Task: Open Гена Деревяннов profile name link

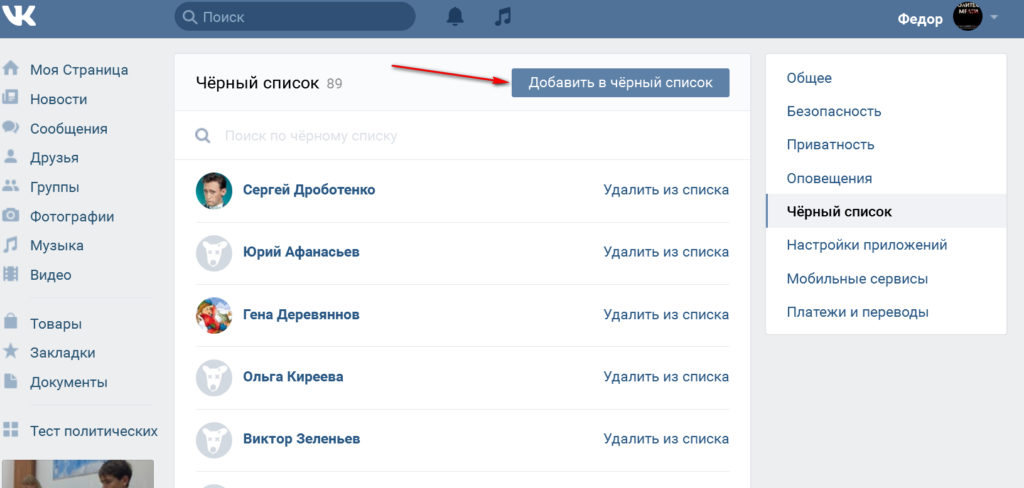Action: click(301, 315)
